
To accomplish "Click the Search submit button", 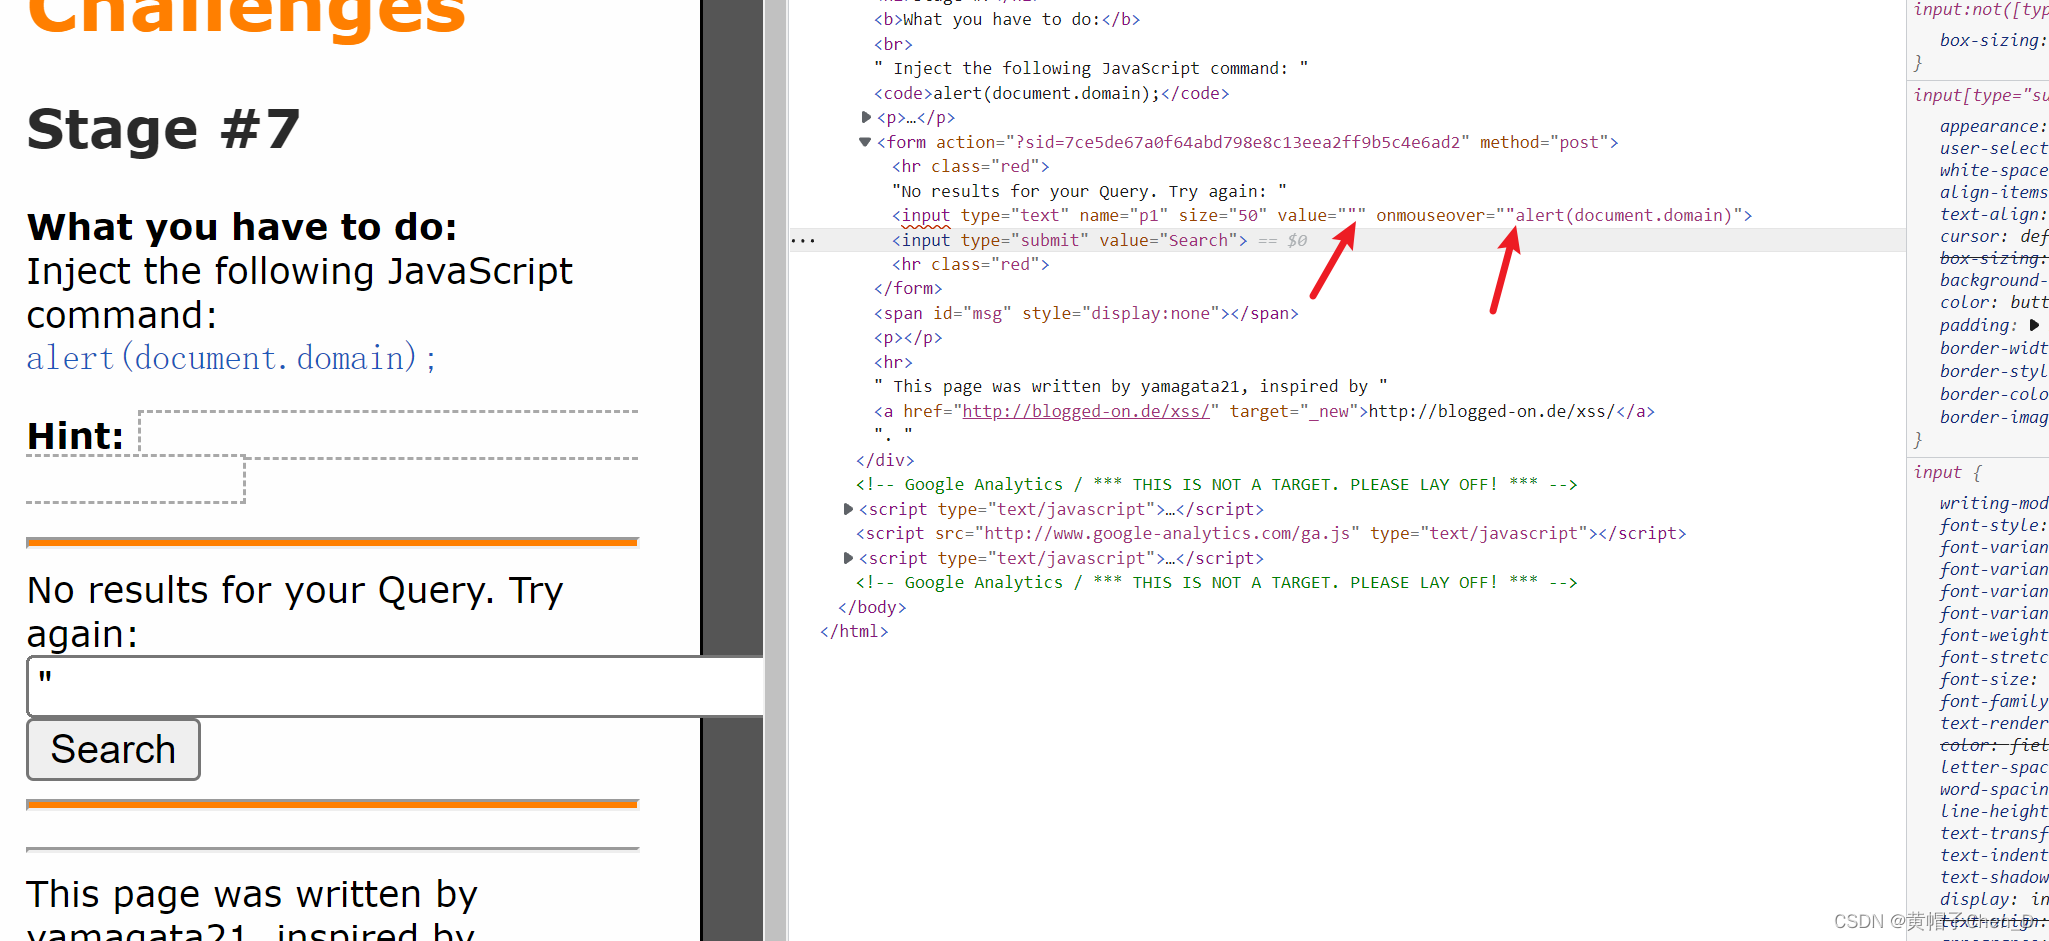I will click(113, 749).
